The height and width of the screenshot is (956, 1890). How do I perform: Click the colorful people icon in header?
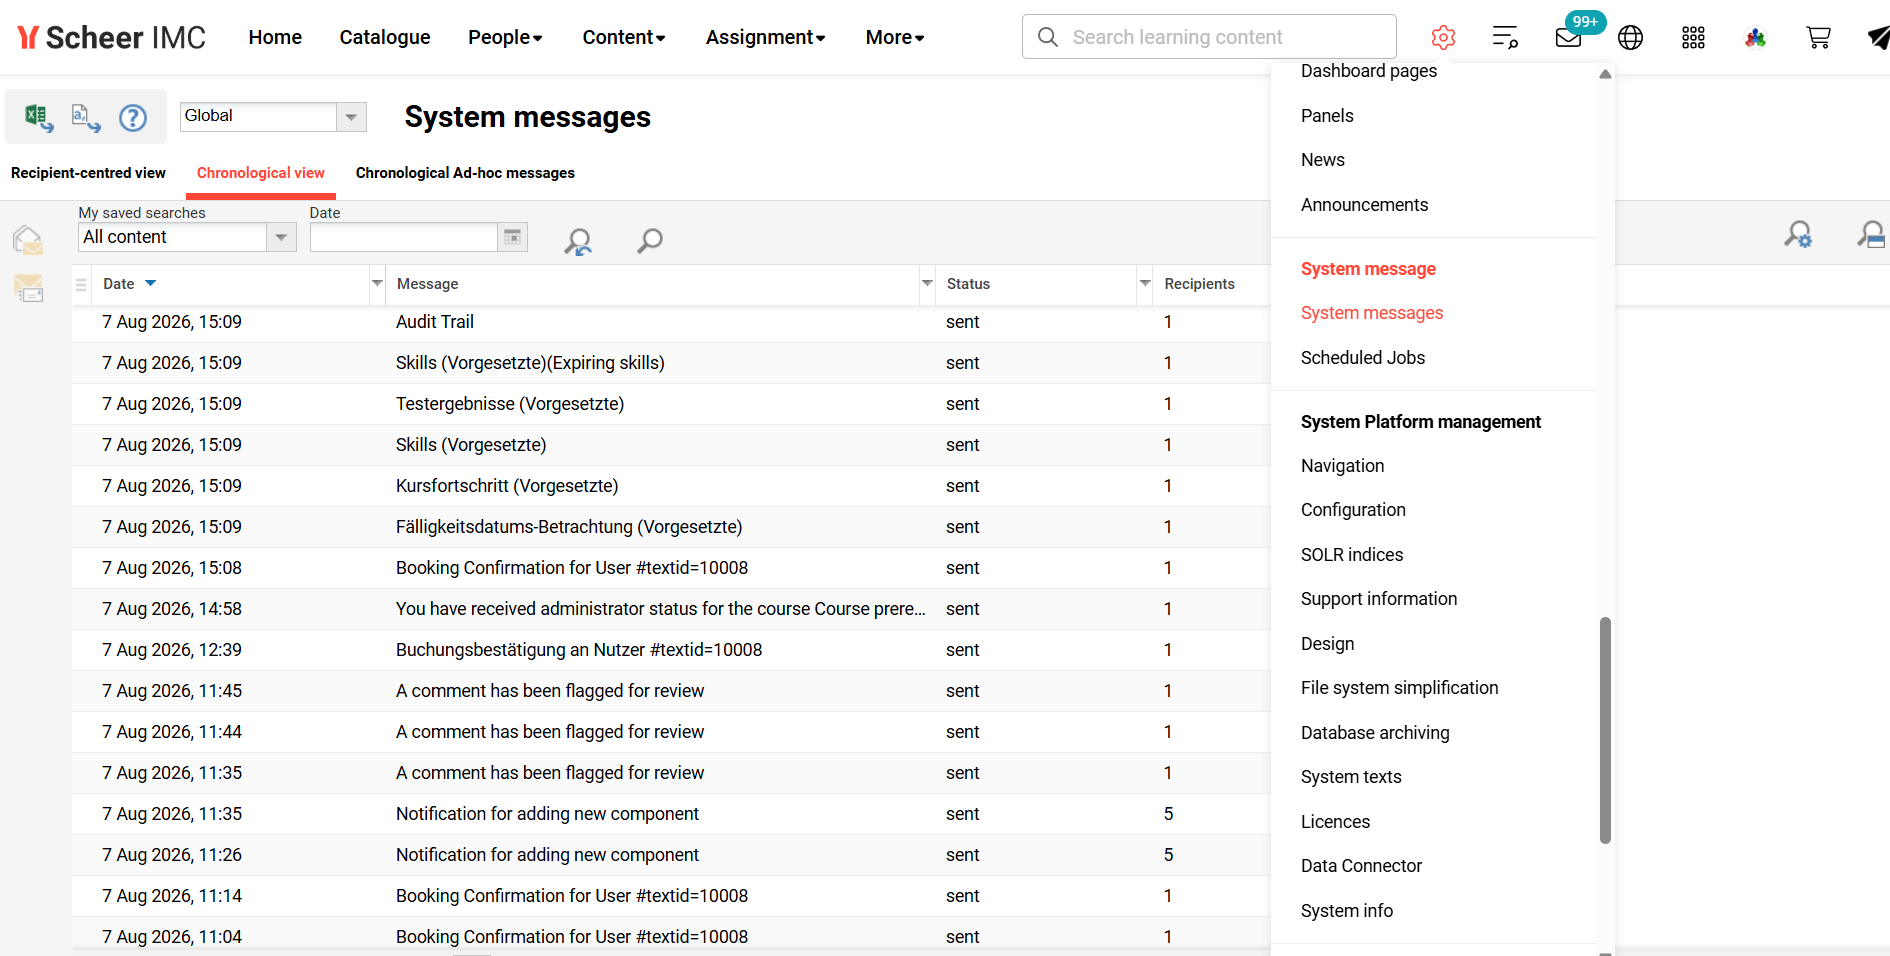pos(1755,37)
